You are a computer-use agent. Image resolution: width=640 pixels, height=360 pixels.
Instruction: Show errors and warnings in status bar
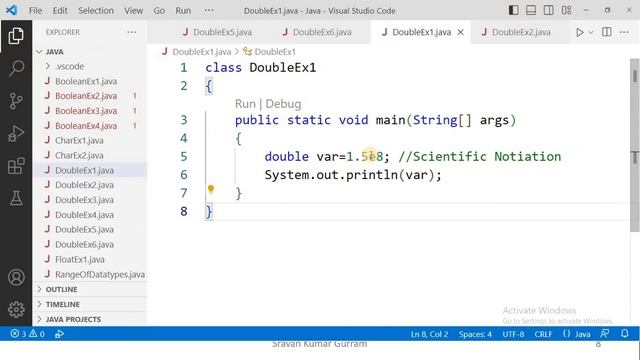[x=27, y=334]
